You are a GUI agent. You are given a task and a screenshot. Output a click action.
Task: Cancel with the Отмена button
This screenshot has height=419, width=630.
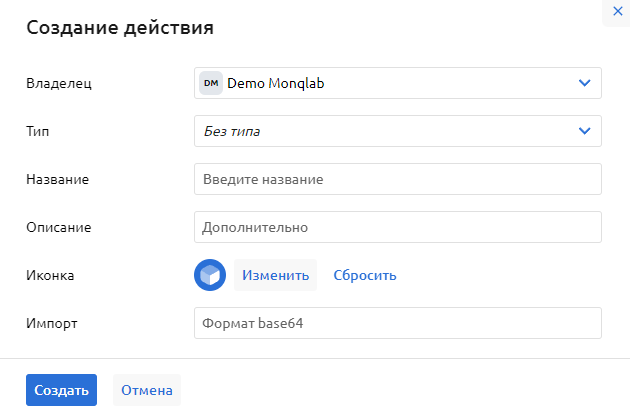pyautogui.click(x=147, y=390)
